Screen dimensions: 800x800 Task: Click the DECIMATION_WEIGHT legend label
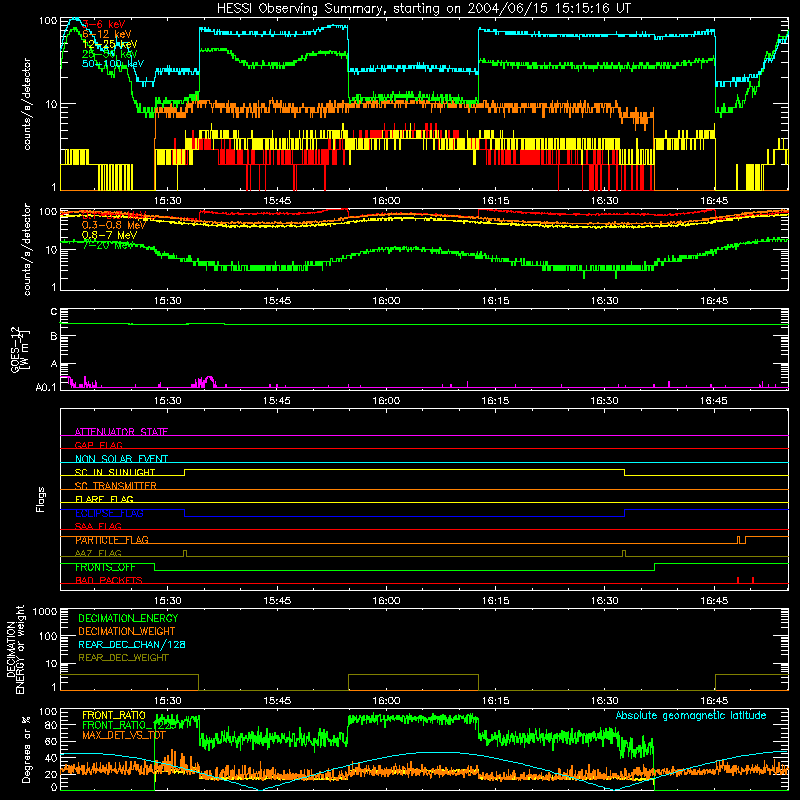(x=127, y=631)
